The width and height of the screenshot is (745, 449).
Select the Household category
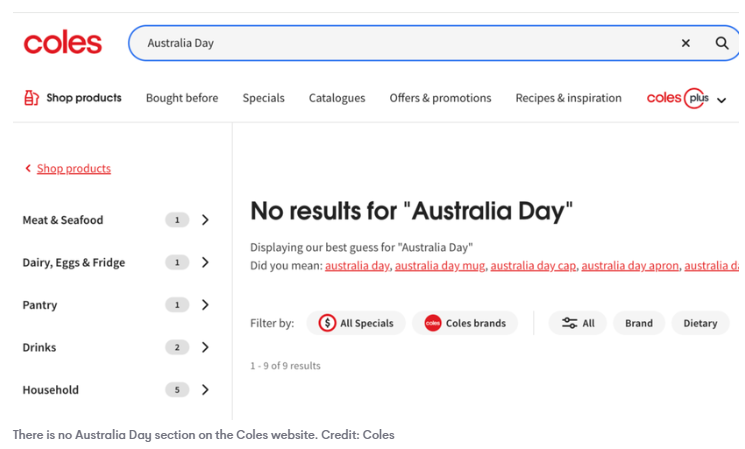(51, 390)
